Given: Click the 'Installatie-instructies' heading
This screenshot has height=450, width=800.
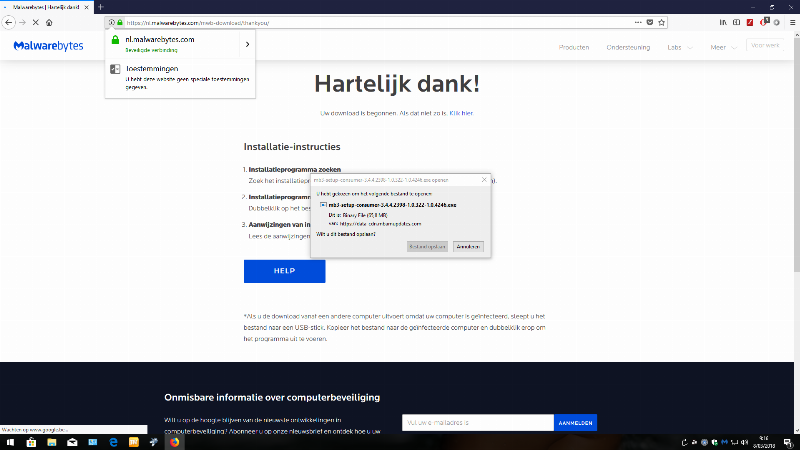Looking at the screenshot, I should (x=292, y=147).
